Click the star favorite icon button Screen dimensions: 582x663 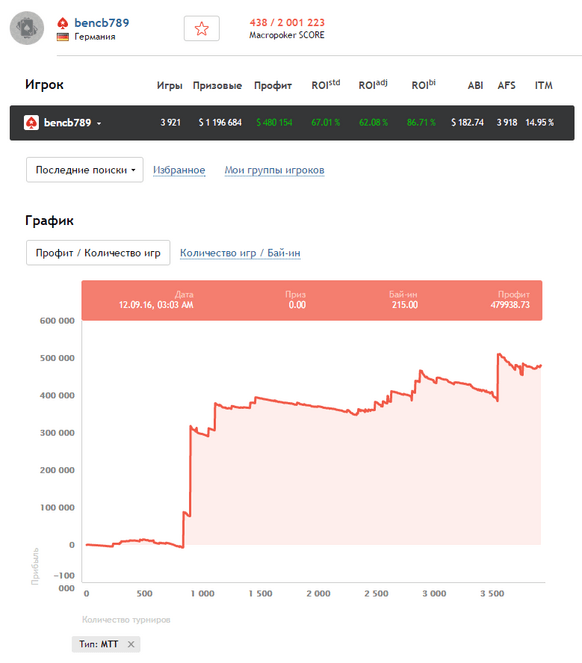tap(201, 28)
